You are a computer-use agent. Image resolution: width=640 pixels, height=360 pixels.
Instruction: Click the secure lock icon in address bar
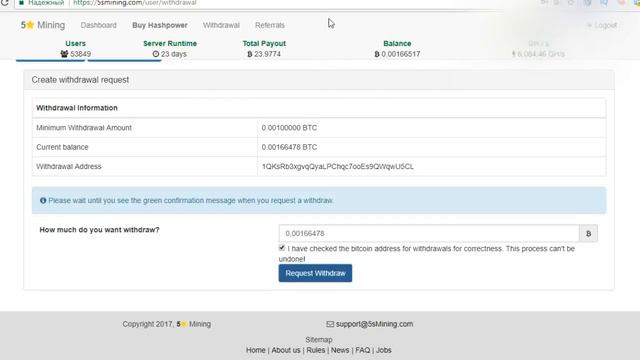click(x=21, y=2)
